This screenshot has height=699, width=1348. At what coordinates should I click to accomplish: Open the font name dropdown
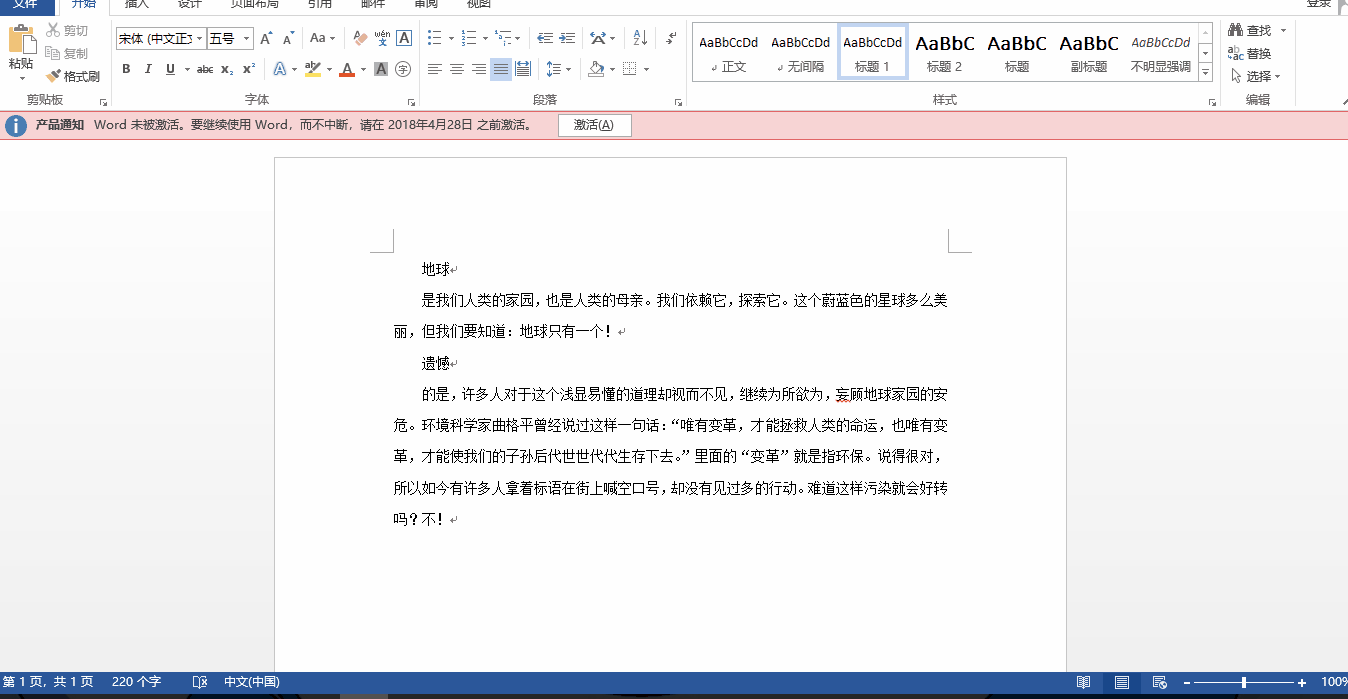[199, 37]
